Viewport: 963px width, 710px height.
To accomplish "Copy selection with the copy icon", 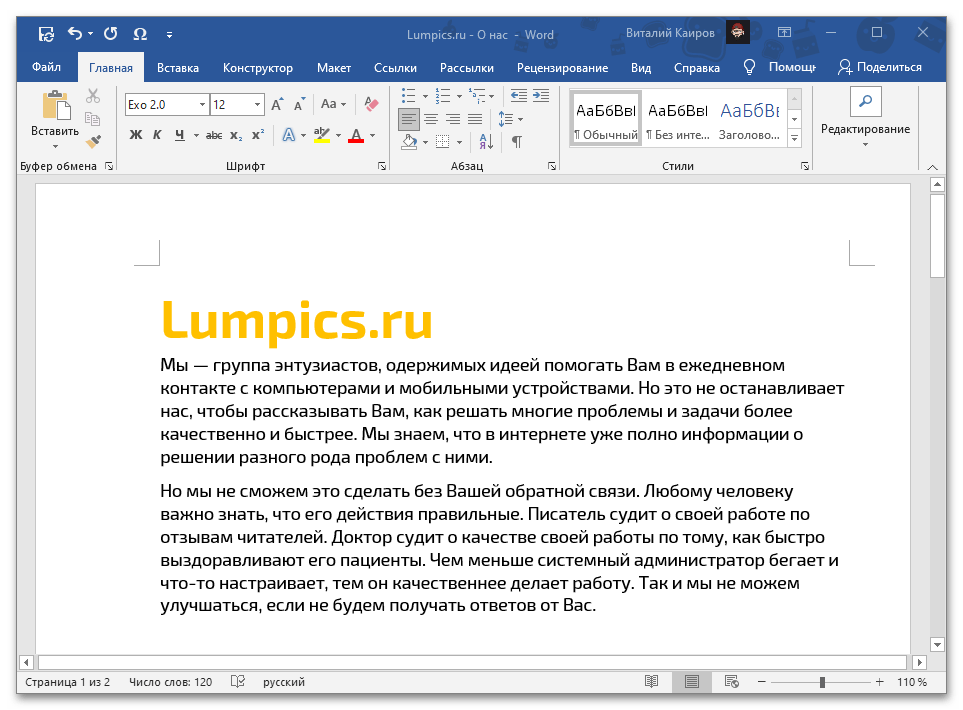I will 93,119.
